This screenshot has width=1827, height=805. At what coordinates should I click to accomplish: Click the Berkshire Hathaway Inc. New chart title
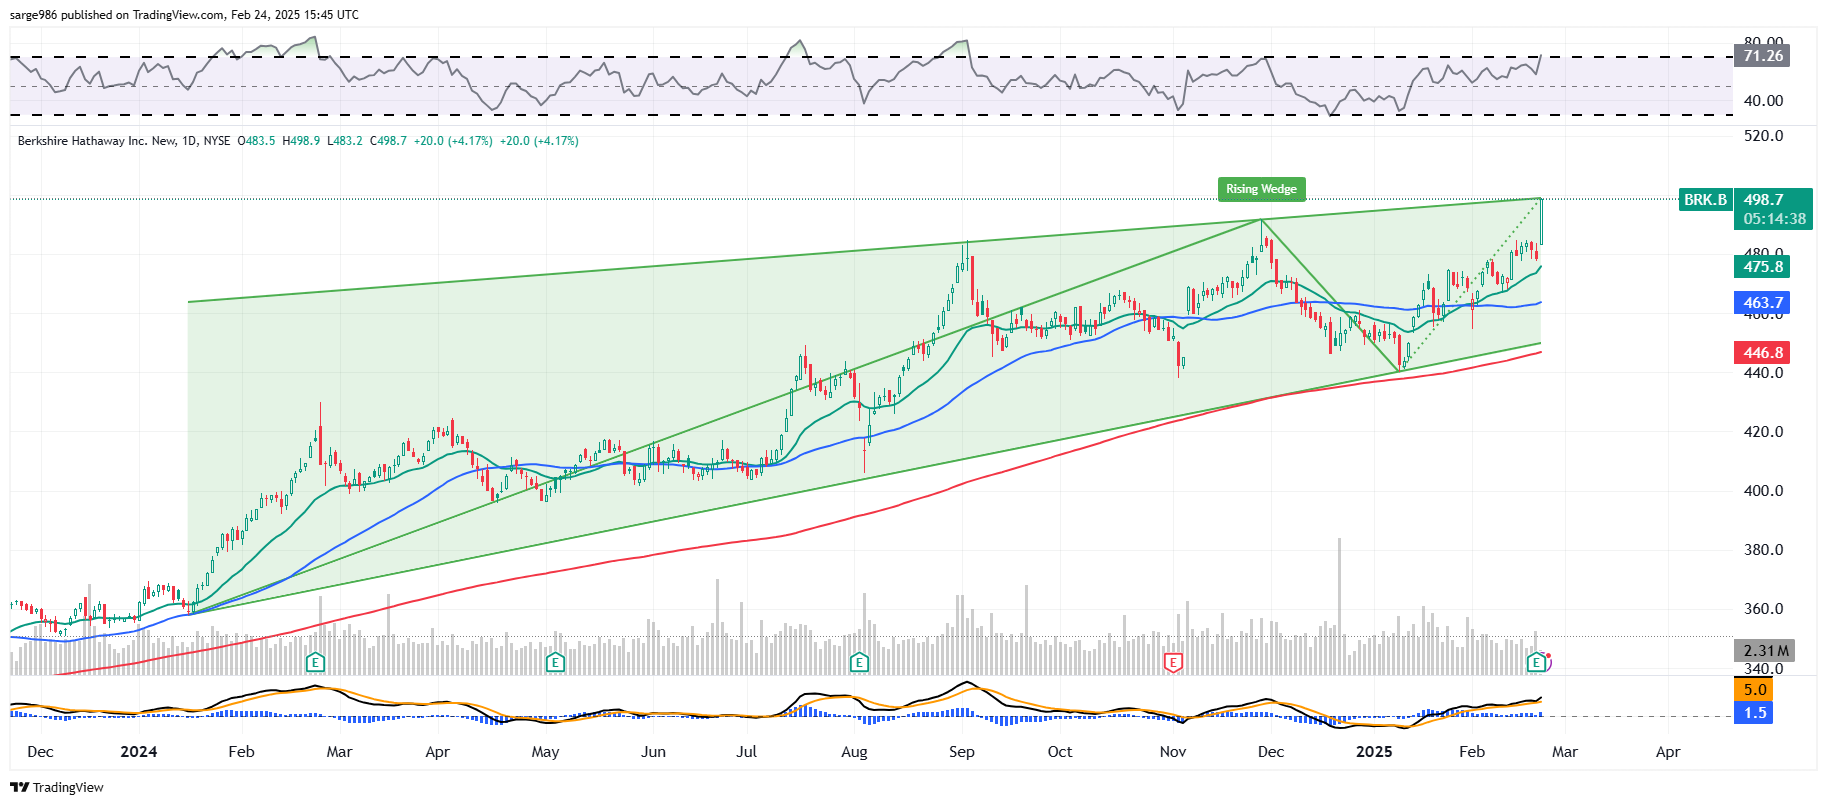[x=97, y=141]
